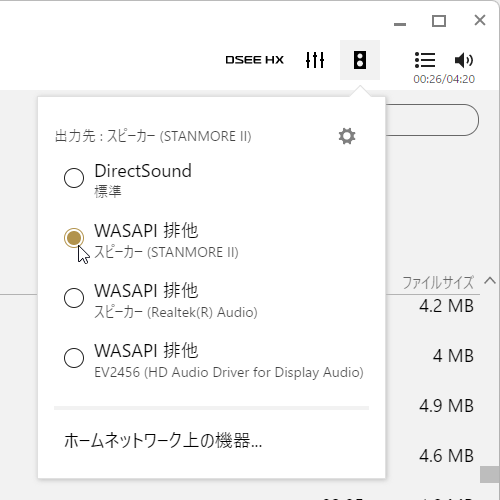The width and height of the screenshot is (500, 500).
Task: Sort by ファイルサイズ column header
Action: 438,283
